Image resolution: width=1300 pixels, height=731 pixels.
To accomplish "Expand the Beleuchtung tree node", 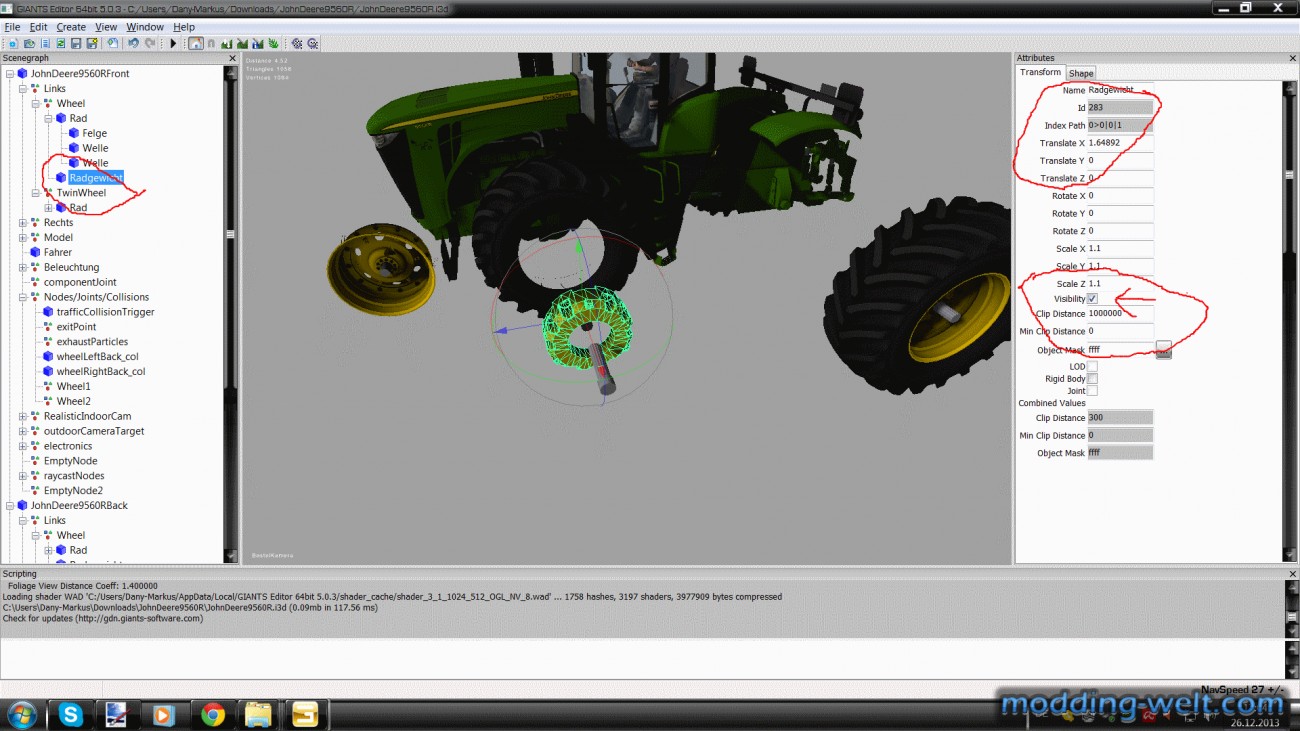I will (22, 267).
